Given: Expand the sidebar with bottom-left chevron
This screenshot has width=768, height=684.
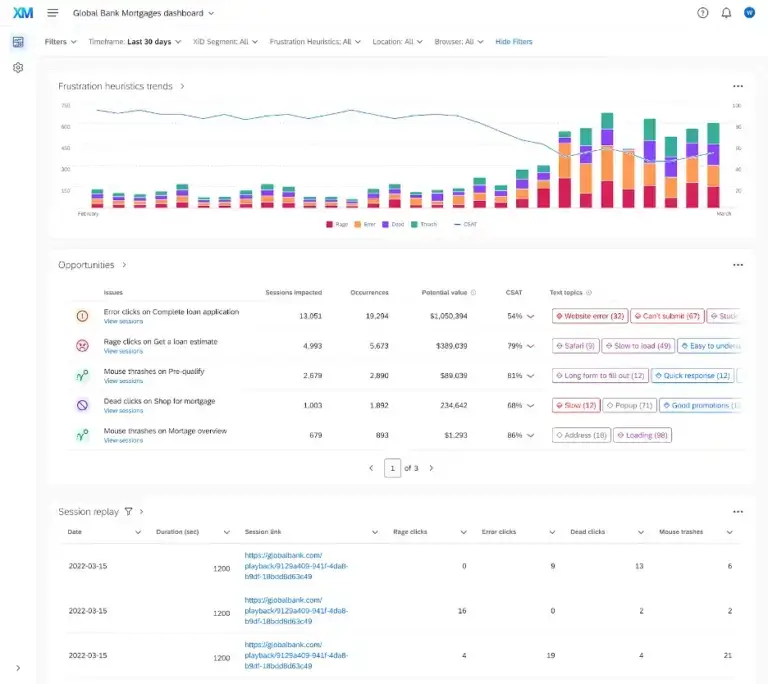Looking at the screenshot, I should click(x=18, y=668).
